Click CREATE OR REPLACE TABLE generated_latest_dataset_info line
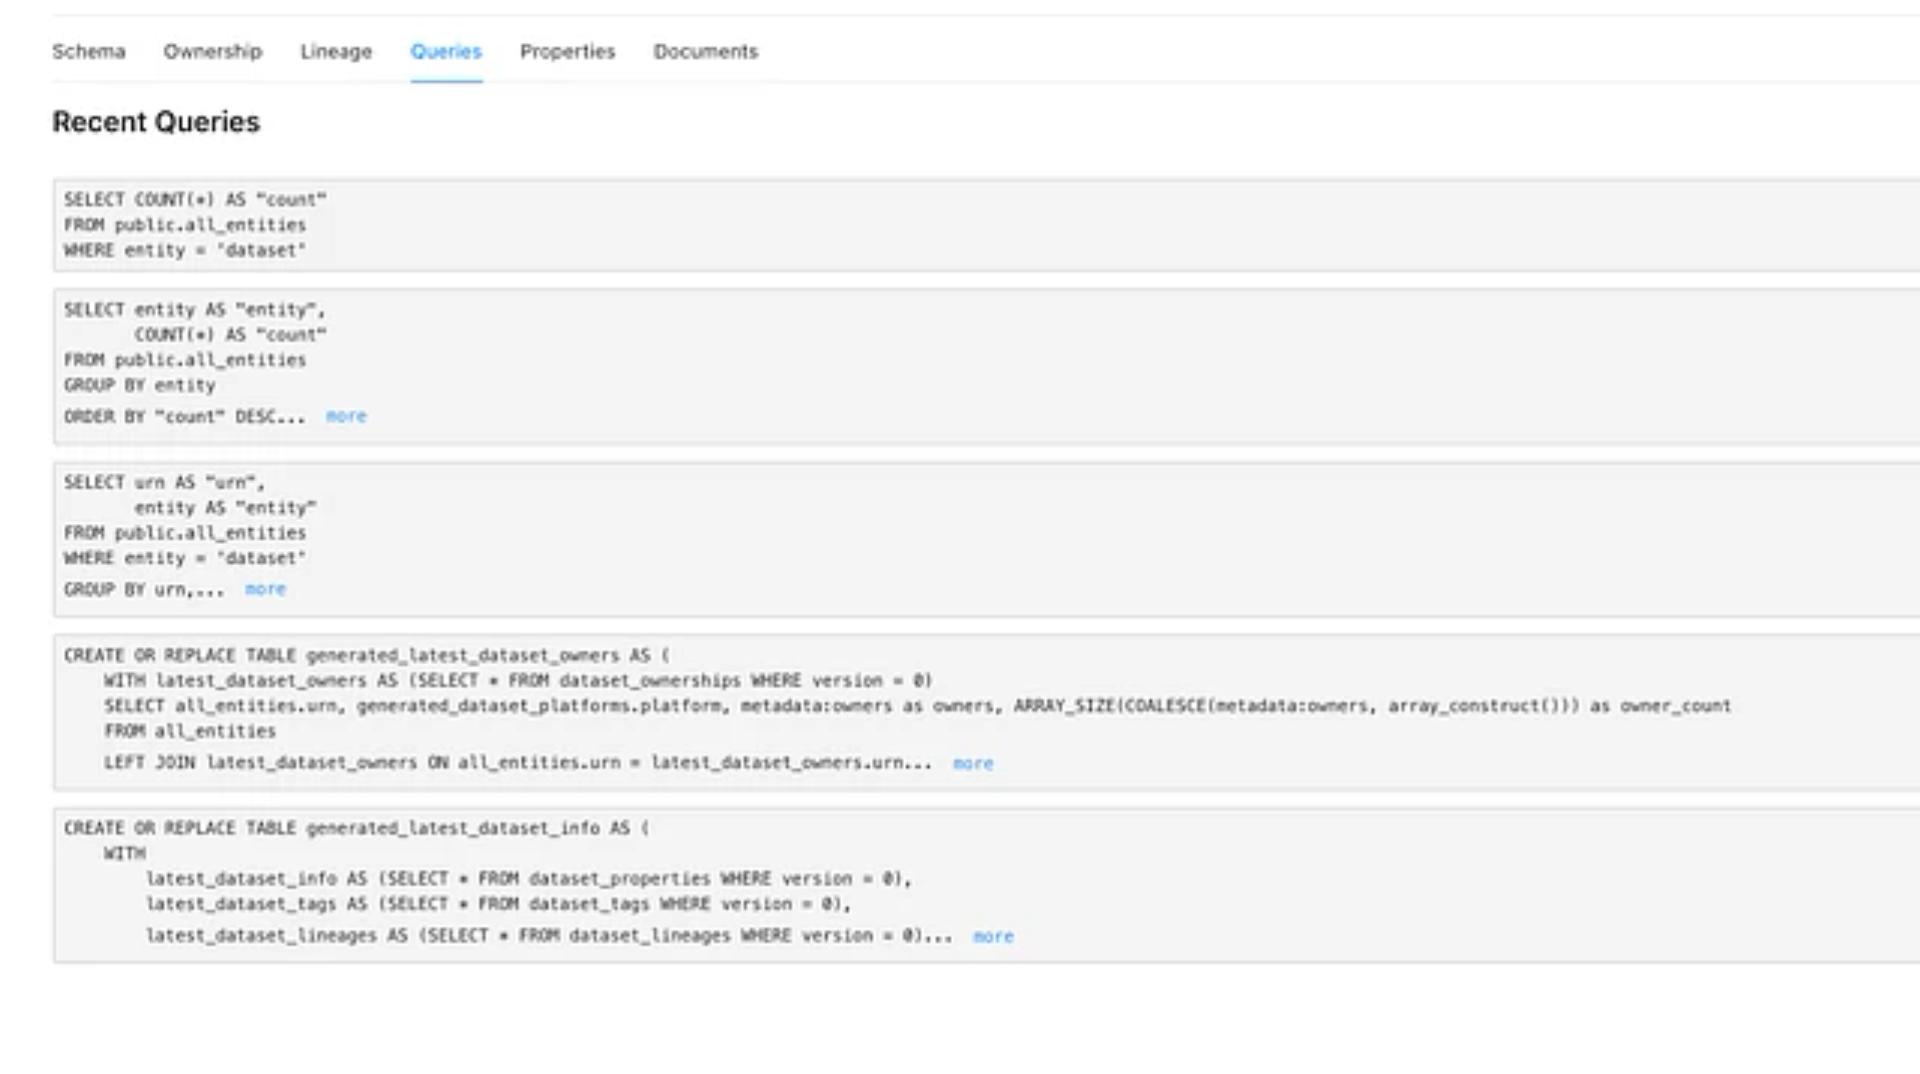Screen dimensions: 1920x1074 click(x=357, y=828)
